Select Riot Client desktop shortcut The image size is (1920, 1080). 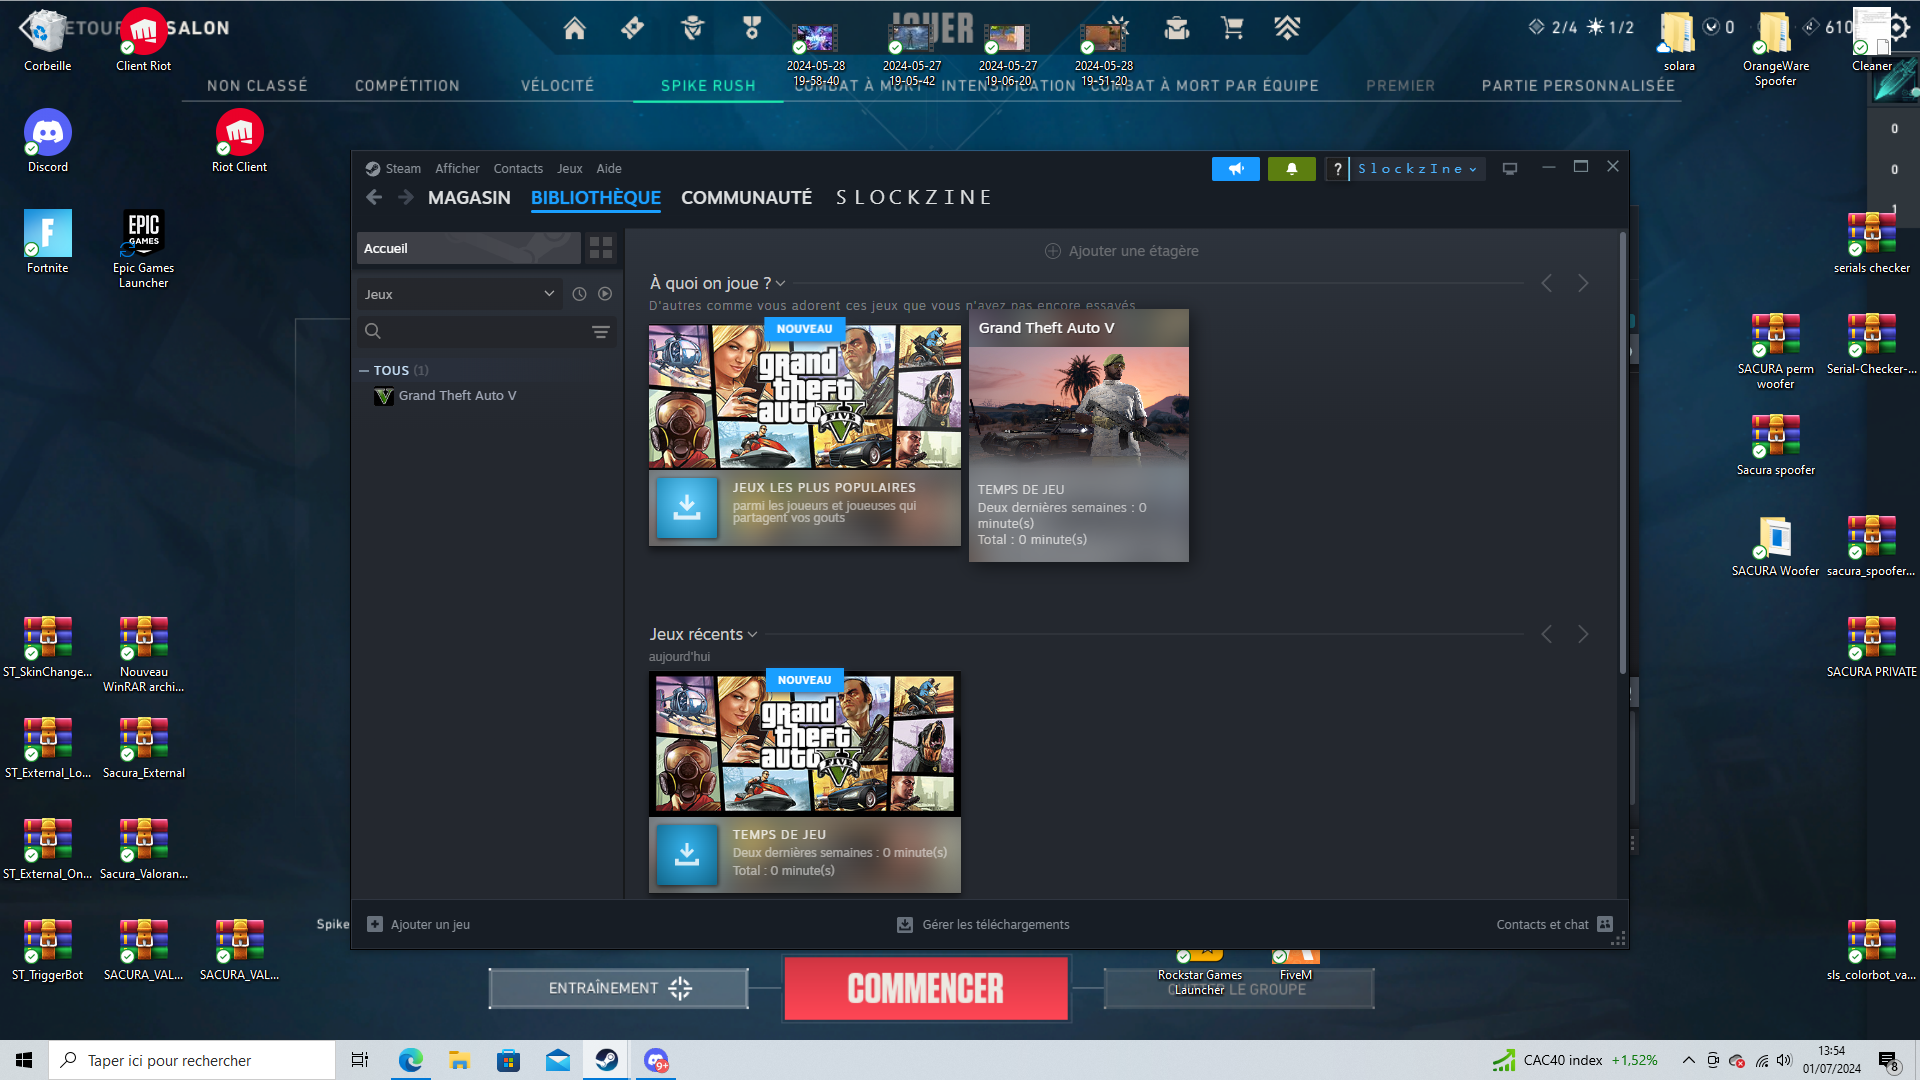(239, 141)
